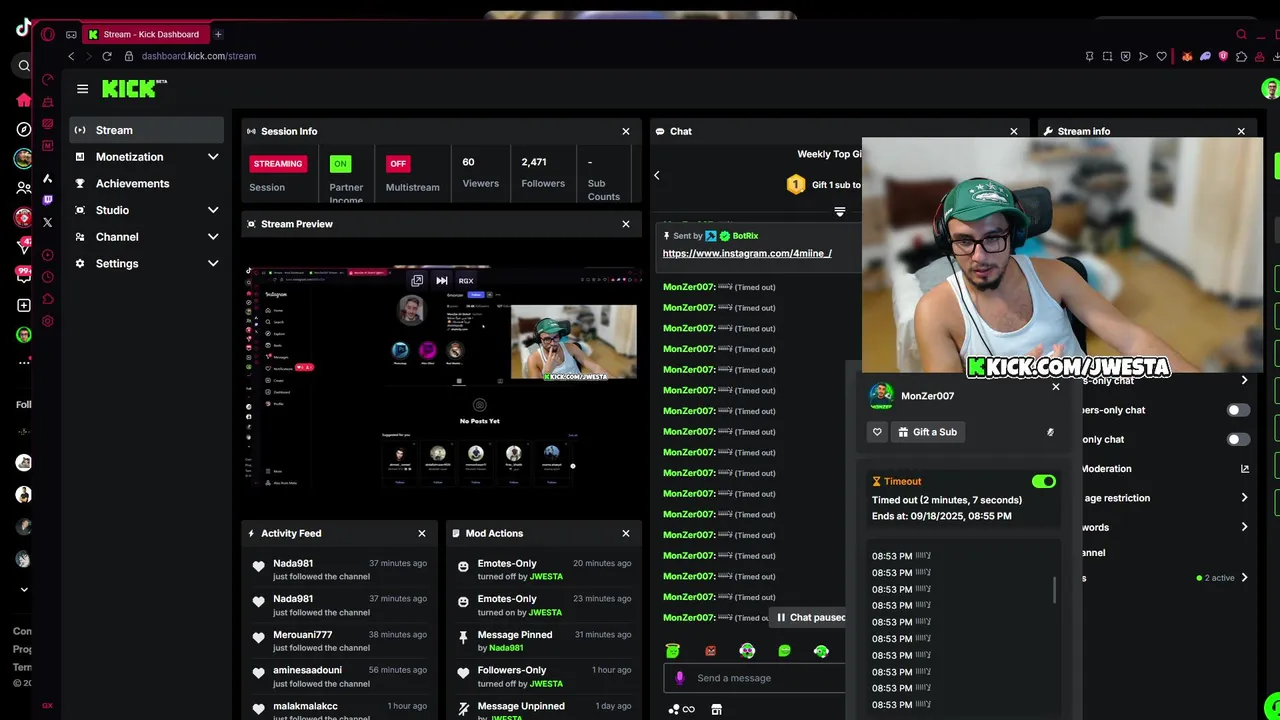Open the Instagram 4mline link
Image resolution: width=1280 pixels, height=720 pixels.
[747, 253]
